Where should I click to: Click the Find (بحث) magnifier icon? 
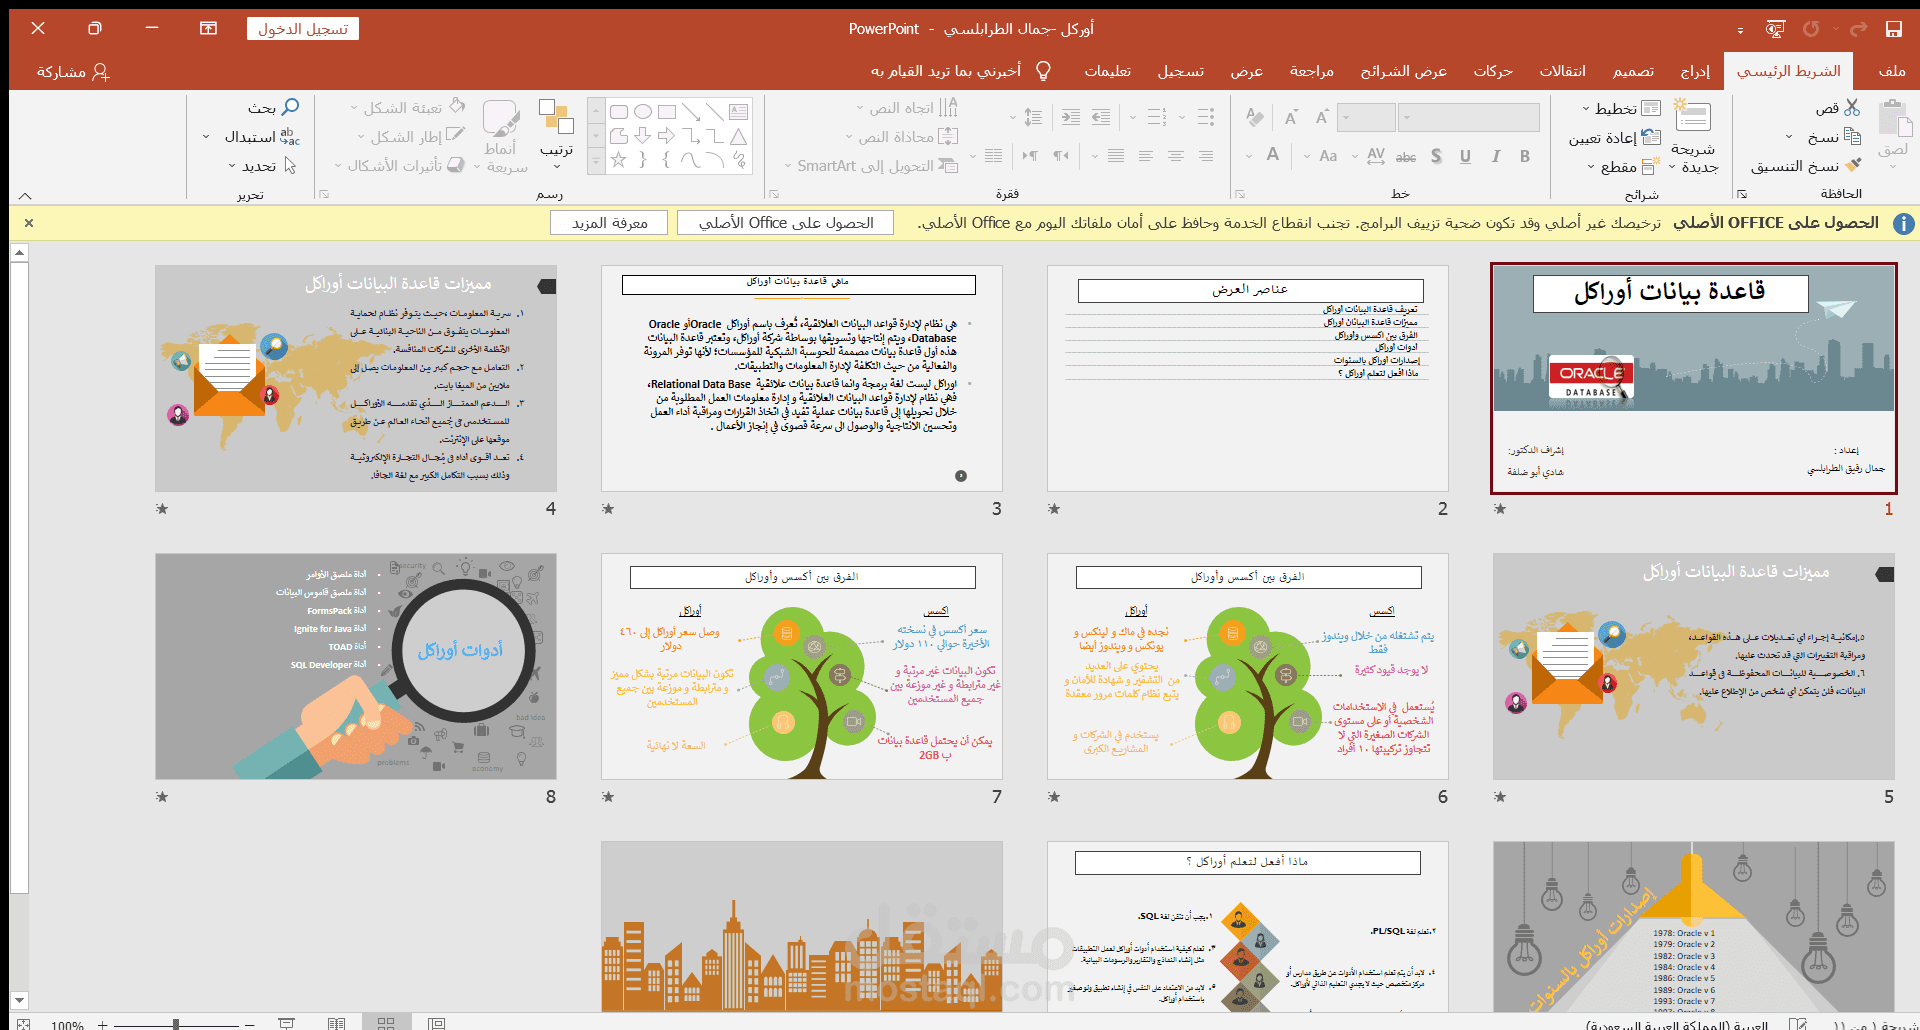[290, 107]
